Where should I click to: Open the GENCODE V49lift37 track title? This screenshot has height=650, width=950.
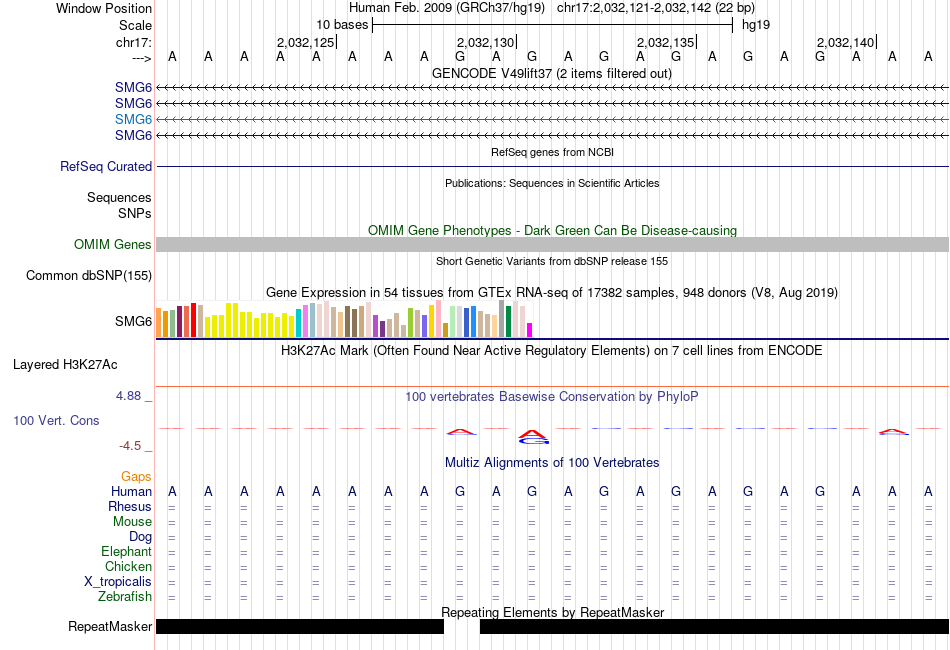552,73
